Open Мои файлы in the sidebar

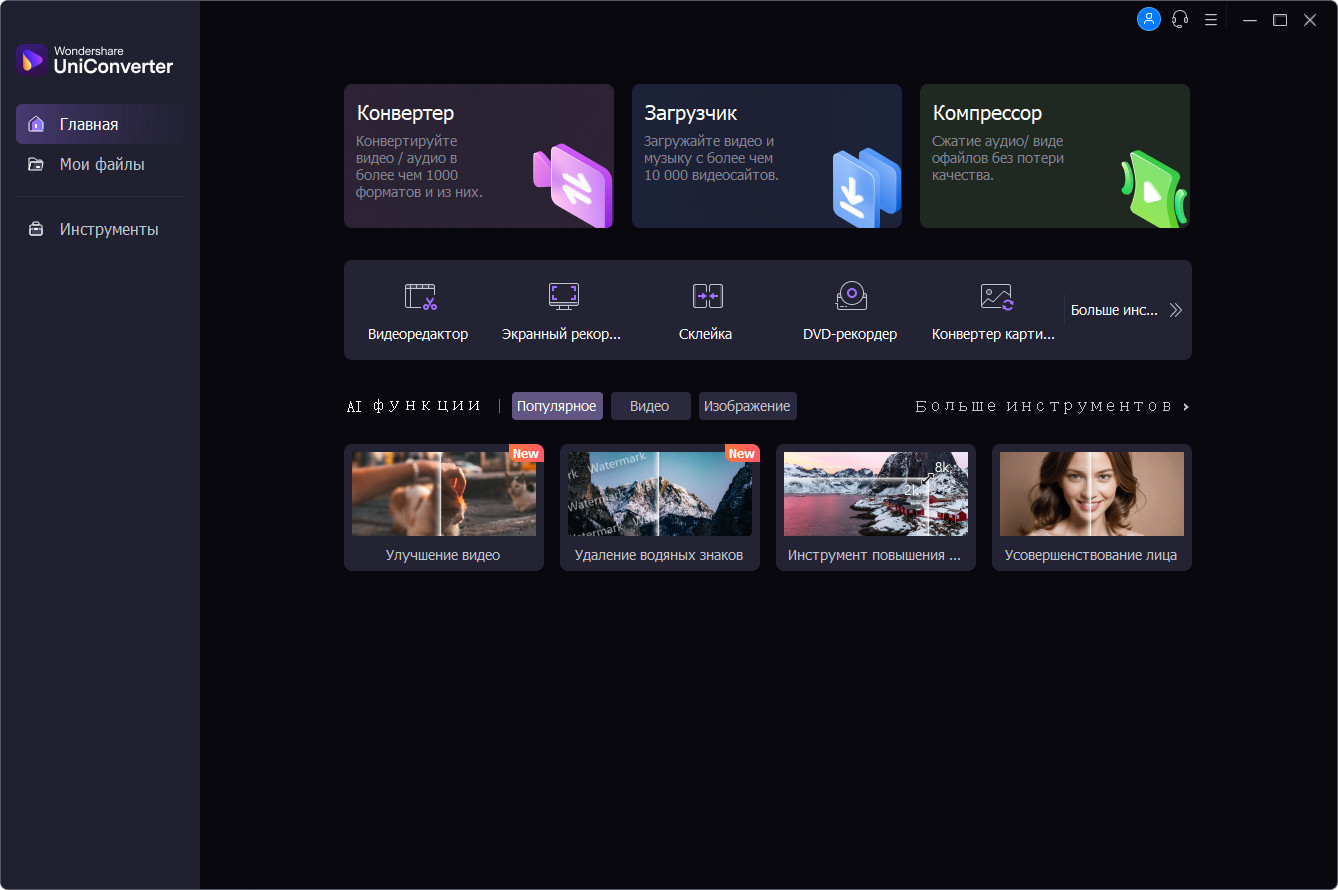(100, 164)
